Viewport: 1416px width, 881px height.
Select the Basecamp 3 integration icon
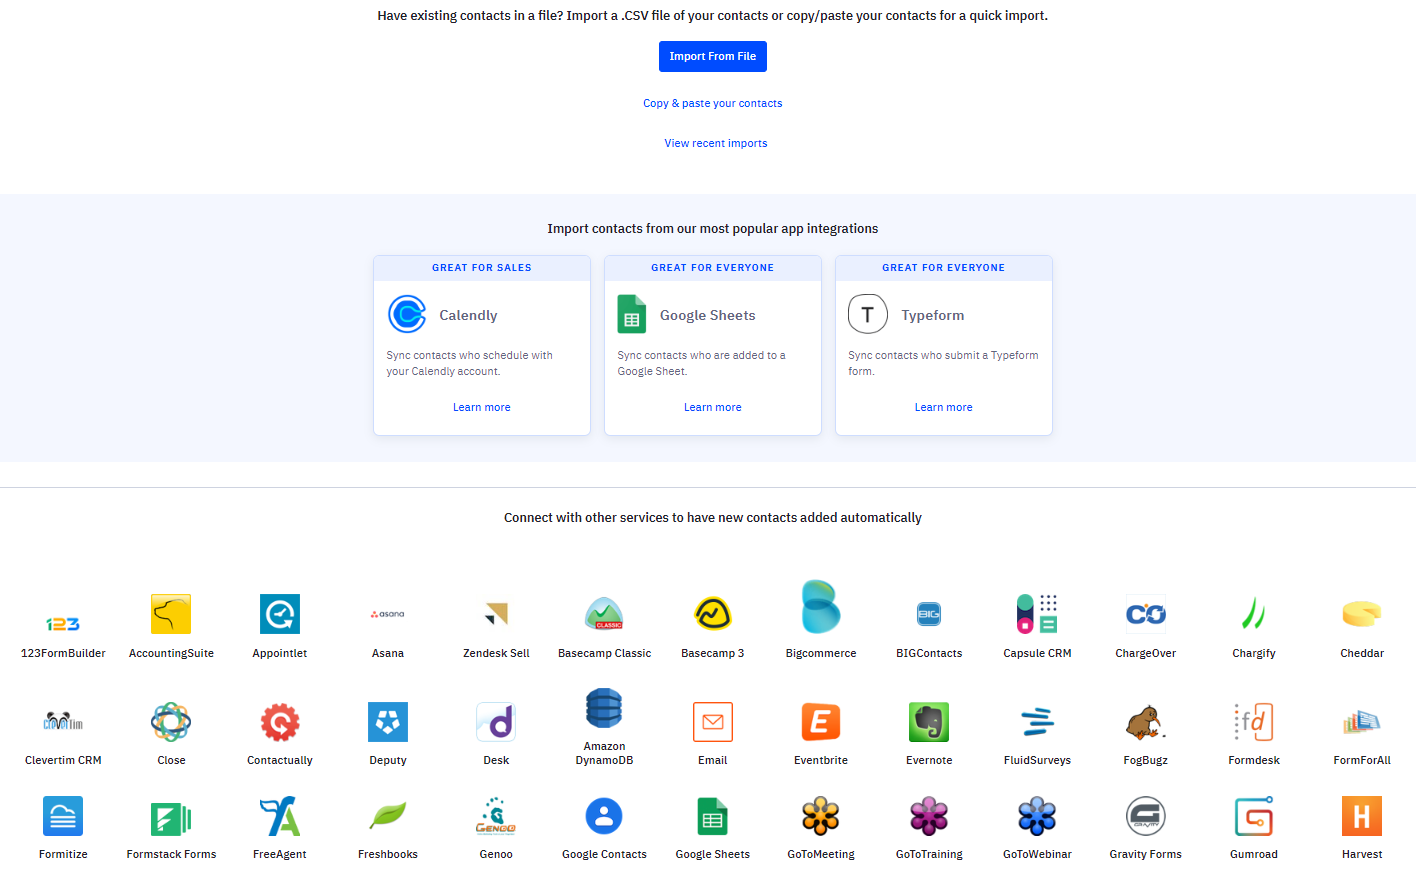pyautogui.click(x=713, y=614)
